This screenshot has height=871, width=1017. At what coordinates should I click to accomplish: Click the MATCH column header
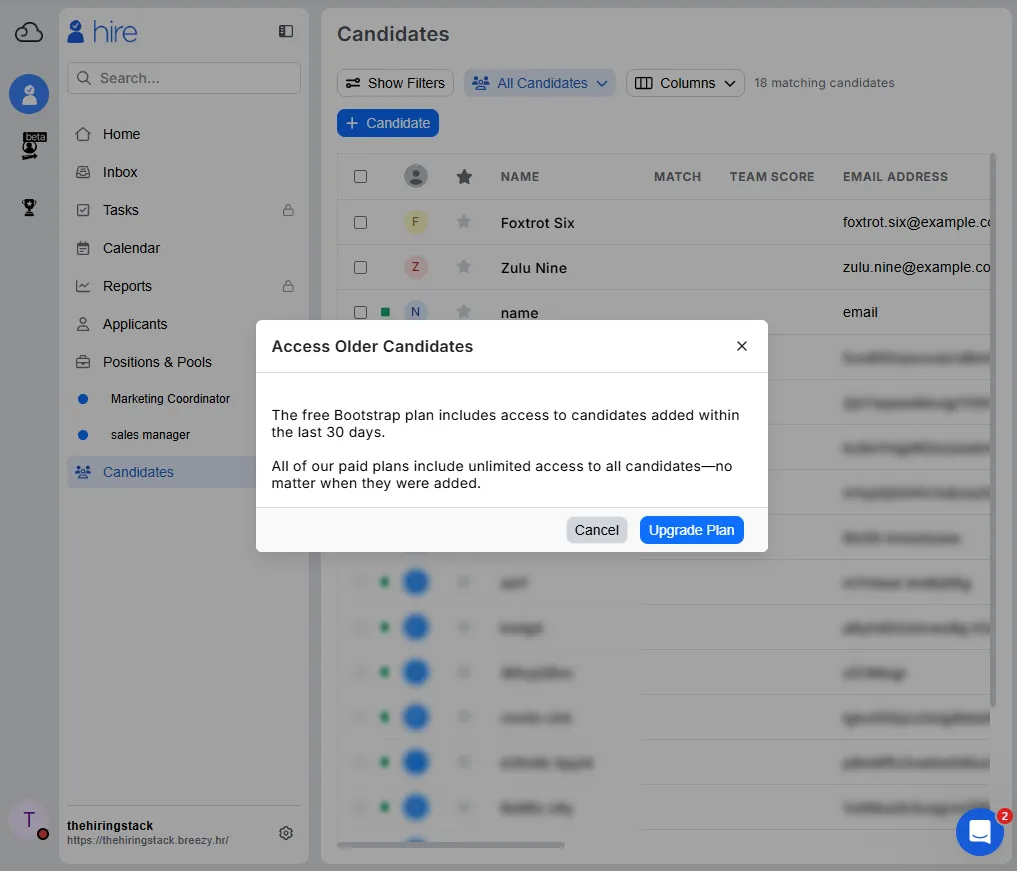point(677,176)
